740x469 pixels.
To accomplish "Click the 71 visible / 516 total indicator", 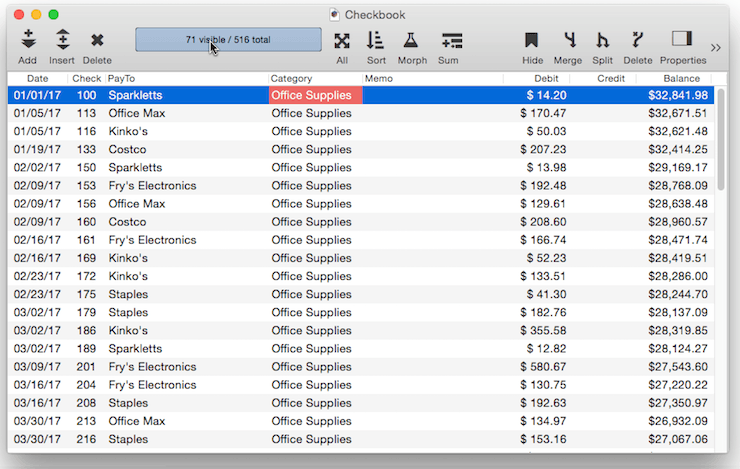I will click(228, 40).
